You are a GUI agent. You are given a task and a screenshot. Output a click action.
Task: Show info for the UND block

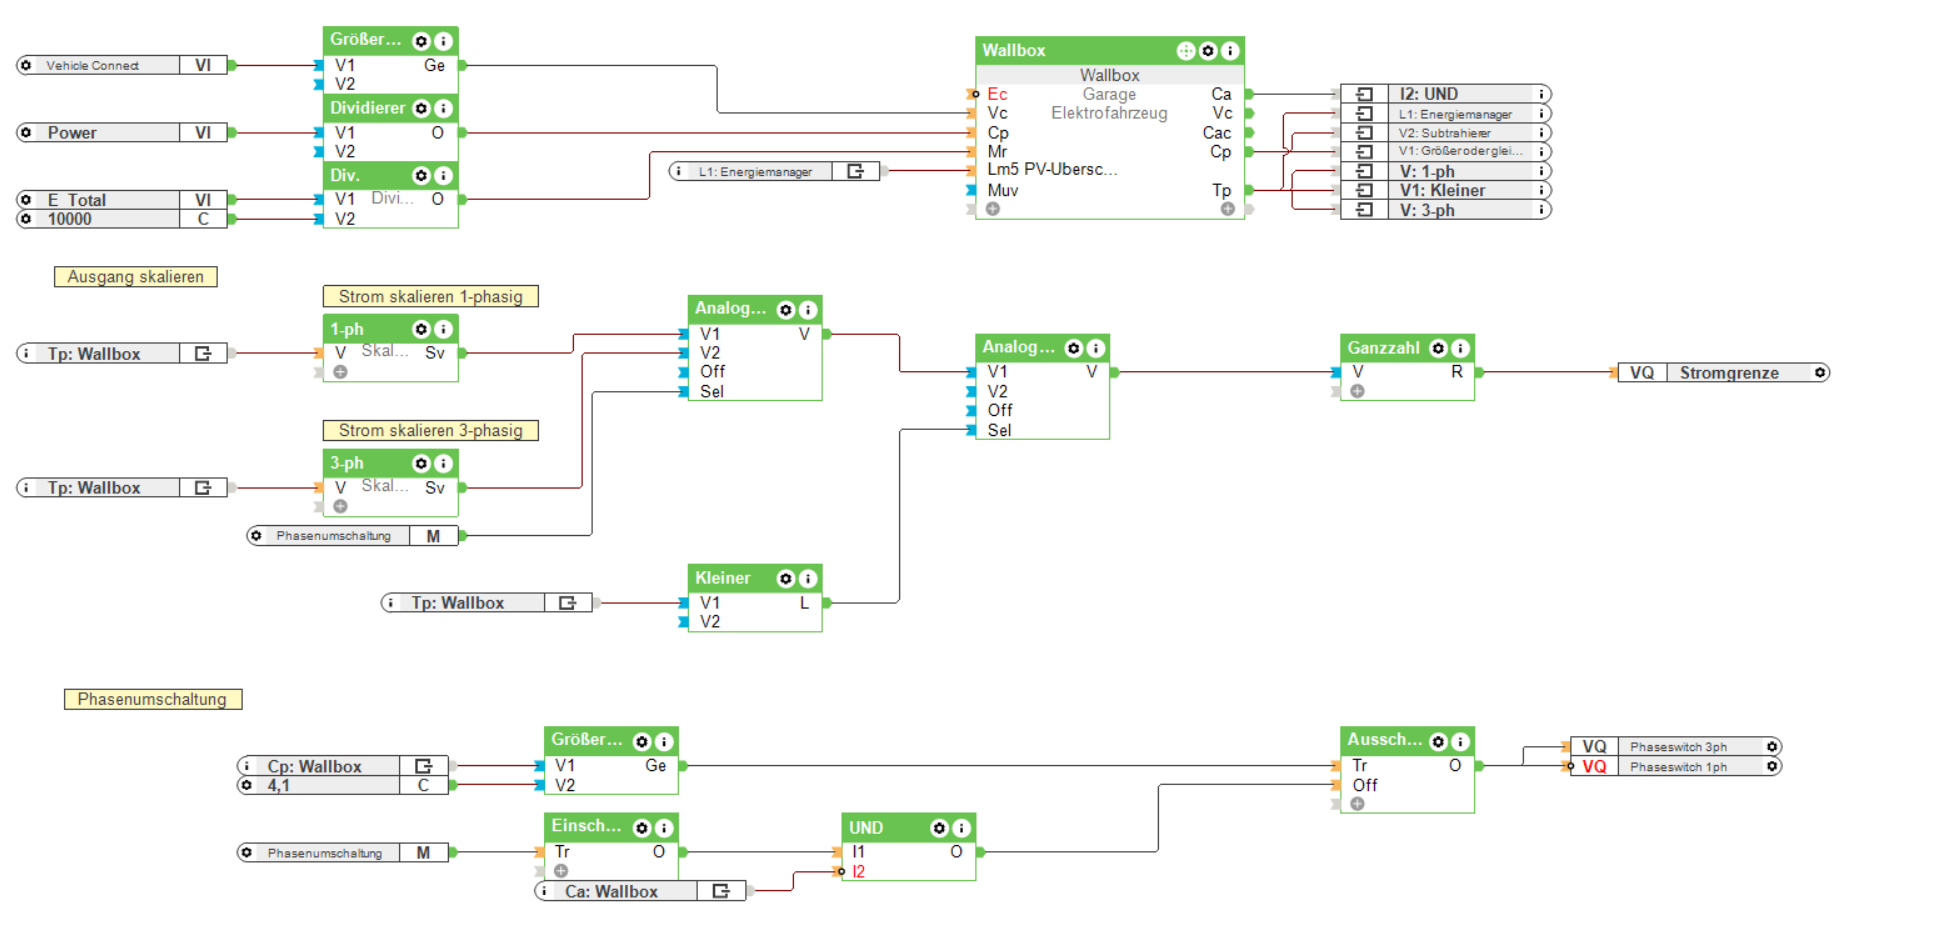(961, 828)
